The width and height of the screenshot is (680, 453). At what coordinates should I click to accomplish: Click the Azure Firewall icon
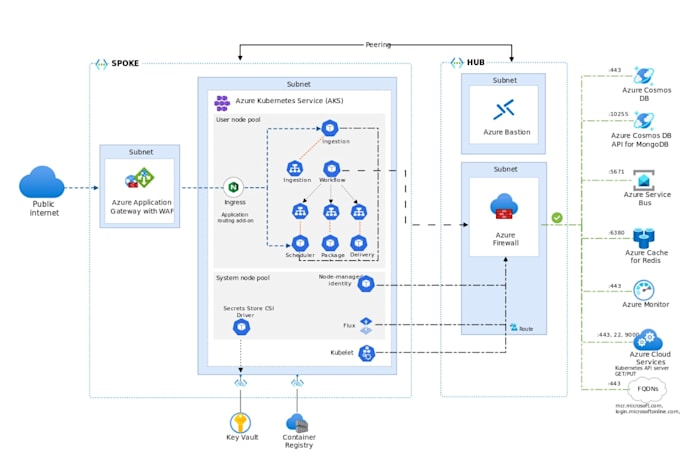tap(504, 207)
